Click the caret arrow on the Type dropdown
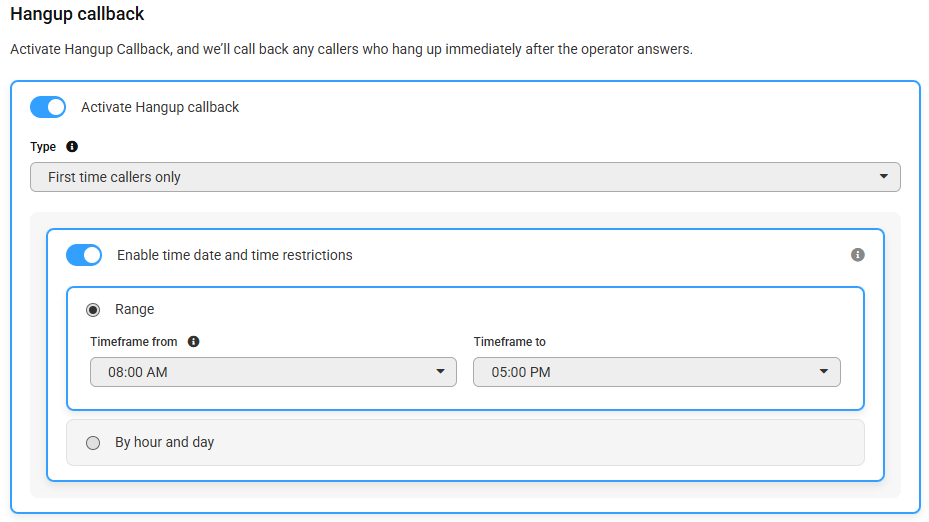Screen dimensions: 929x522 tap(883, 177)
